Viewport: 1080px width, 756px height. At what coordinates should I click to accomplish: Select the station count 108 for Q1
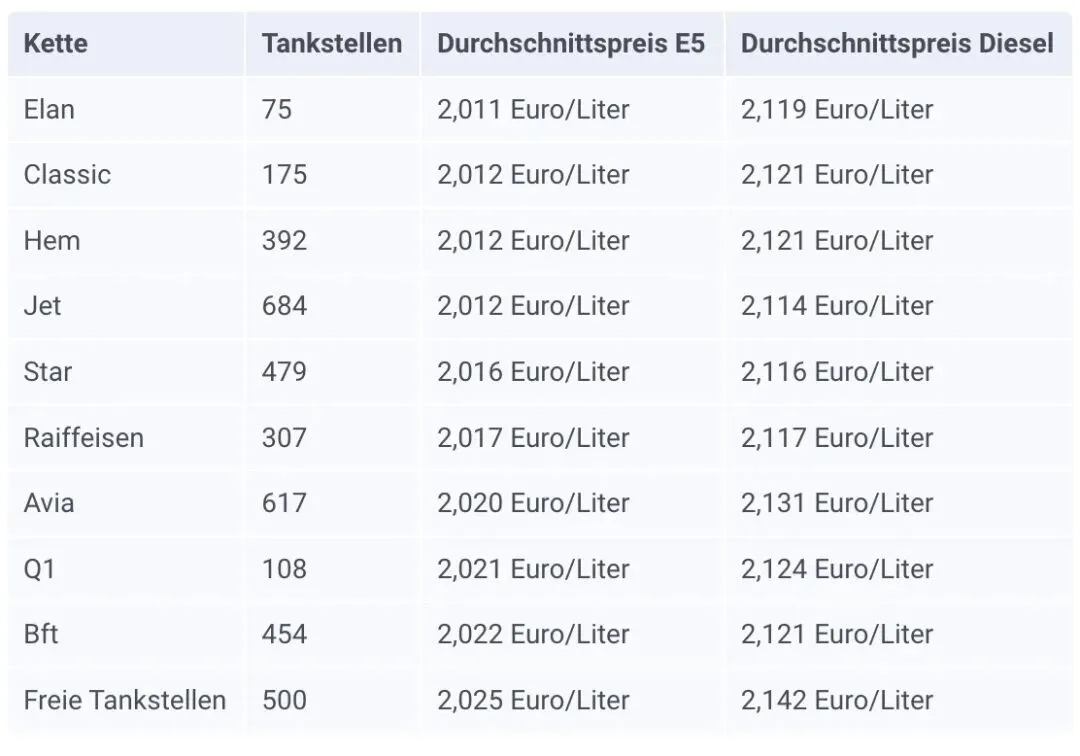point(285,569)
